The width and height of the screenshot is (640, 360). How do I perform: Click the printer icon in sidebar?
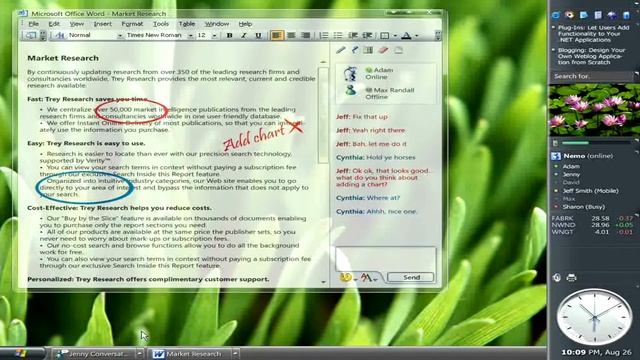click(x=571, y=278)
